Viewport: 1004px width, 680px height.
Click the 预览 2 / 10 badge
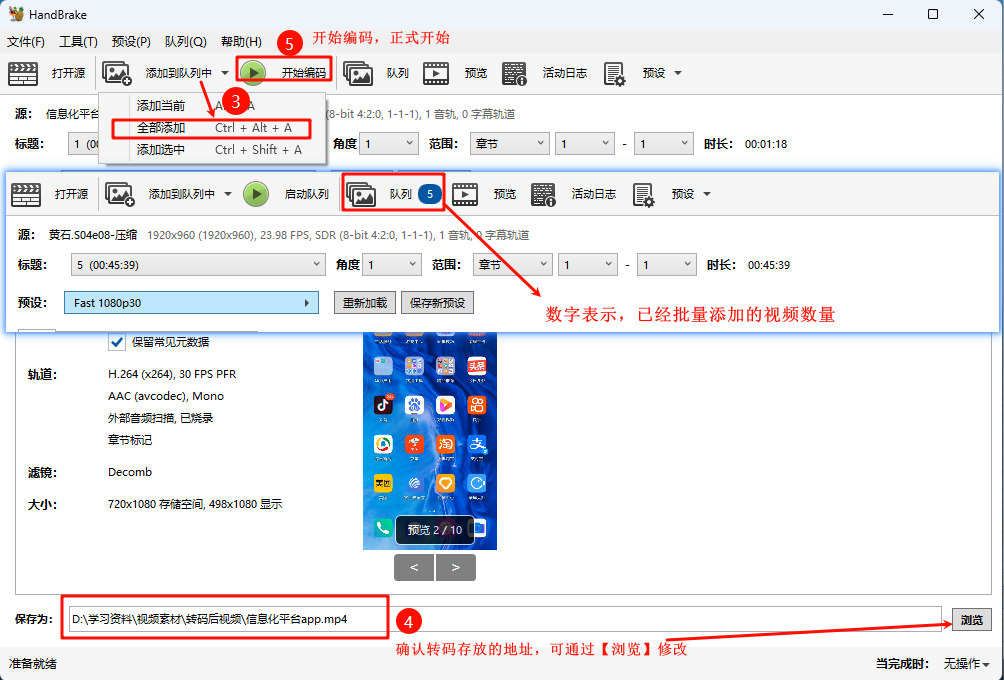click(435, 530)
